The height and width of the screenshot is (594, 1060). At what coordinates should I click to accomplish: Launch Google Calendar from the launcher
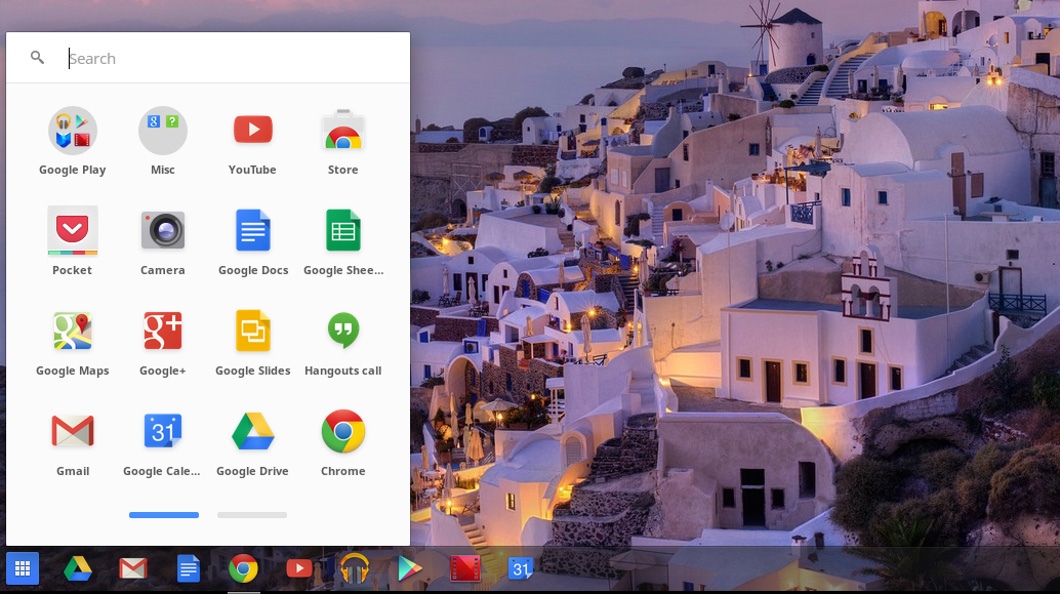(162, 430)
